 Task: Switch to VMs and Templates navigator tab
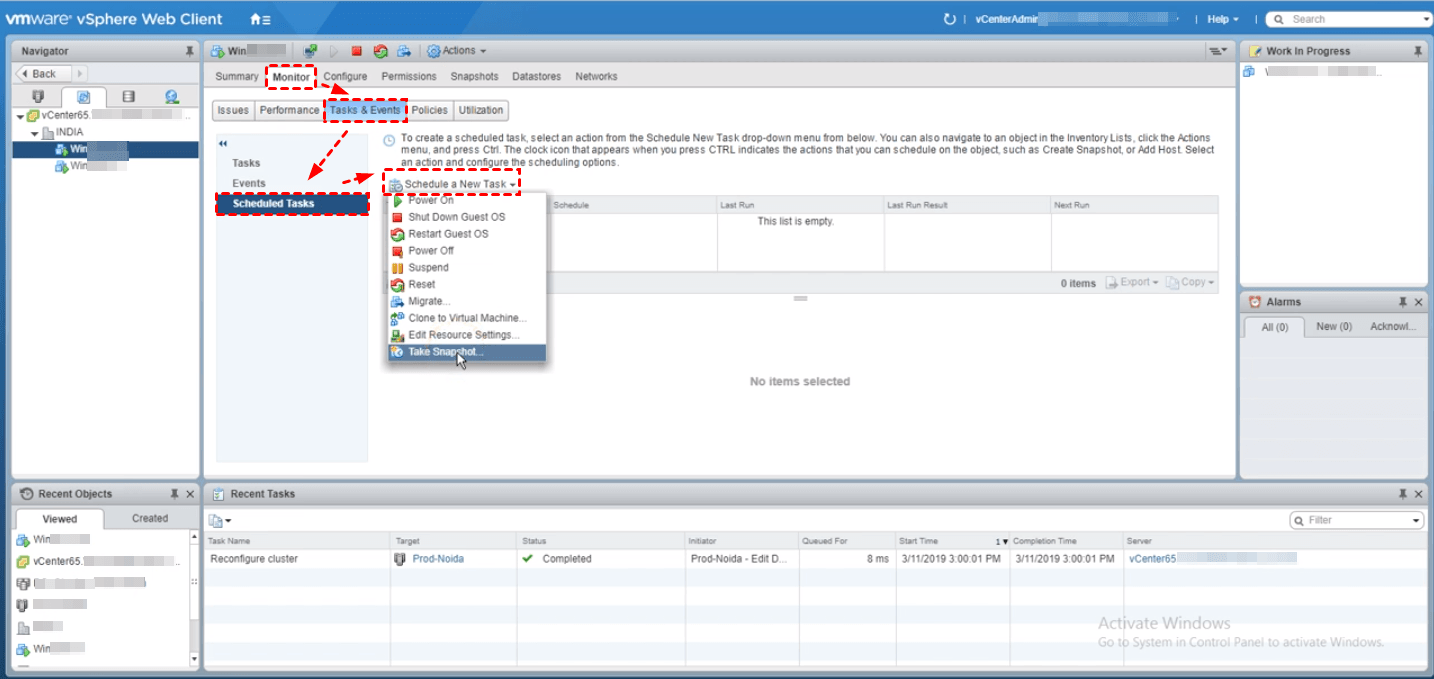84,97
